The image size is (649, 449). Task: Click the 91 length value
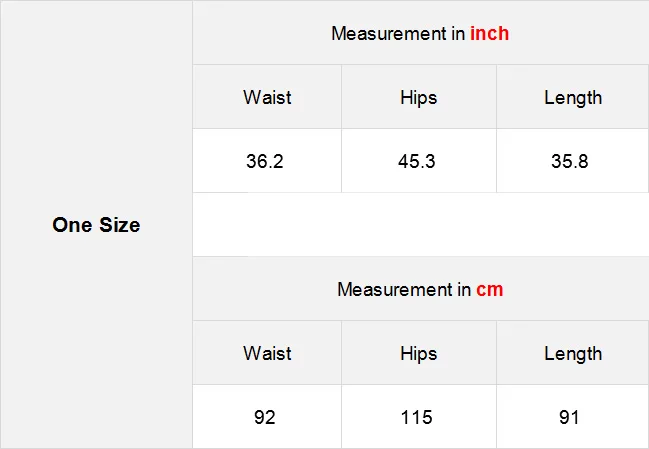click(570, 417)
